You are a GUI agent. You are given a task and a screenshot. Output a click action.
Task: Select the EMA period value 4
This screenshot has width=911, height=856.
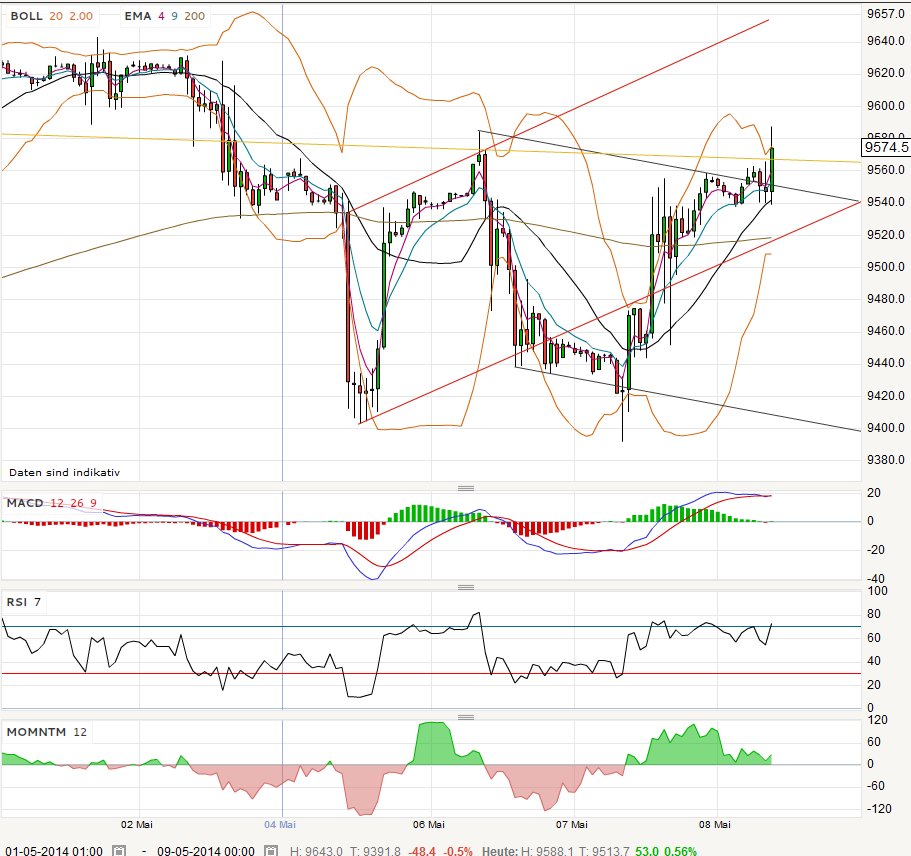162,16
